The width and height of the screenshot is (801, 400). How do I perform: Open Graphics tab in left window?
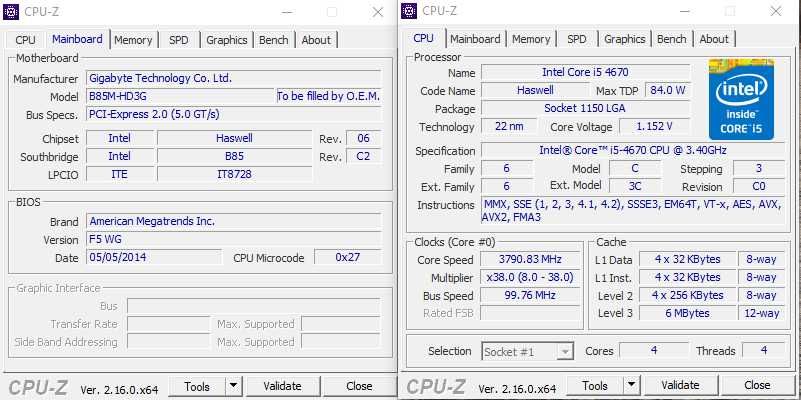pyautogui.click(x=227, y=40)
